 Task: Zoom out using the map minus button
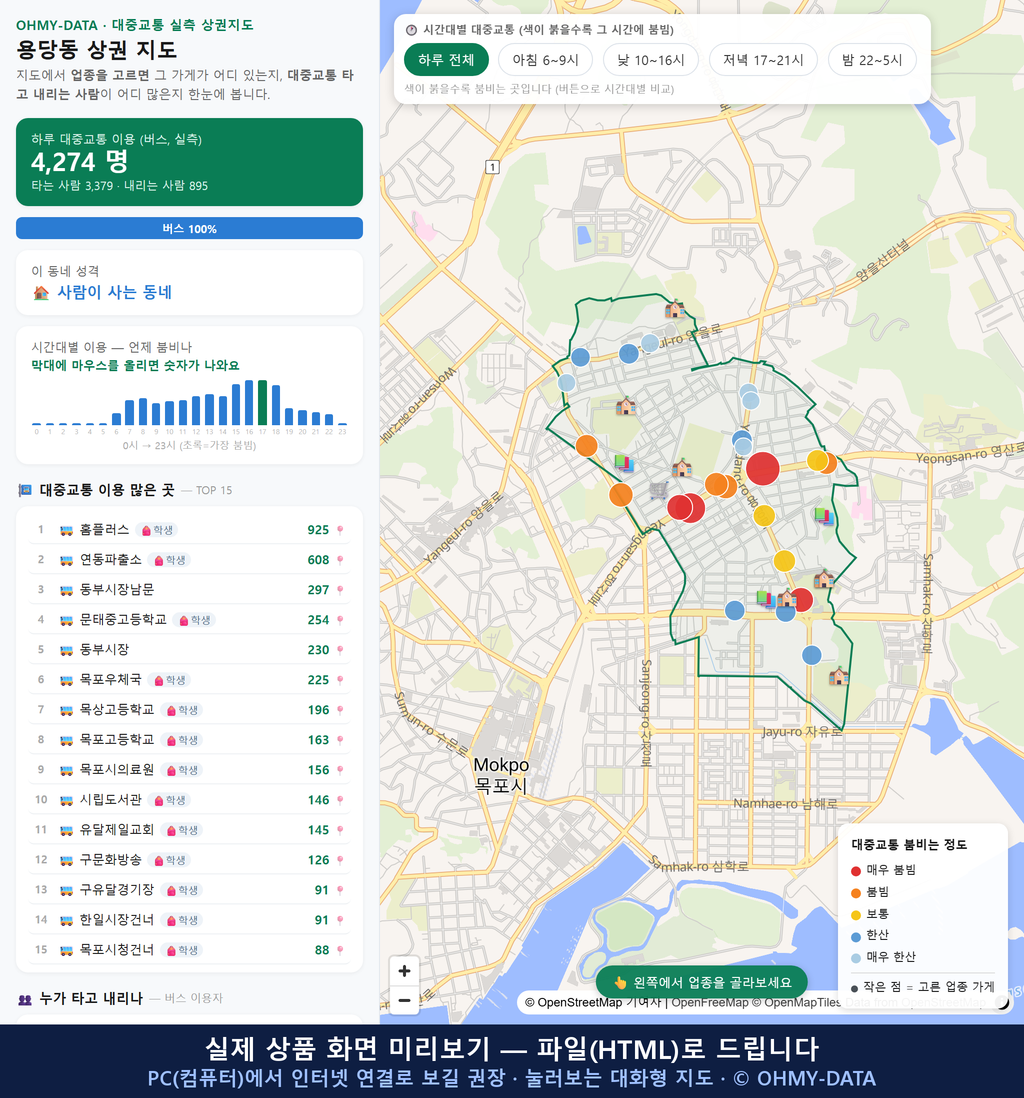click(404, 1000)
